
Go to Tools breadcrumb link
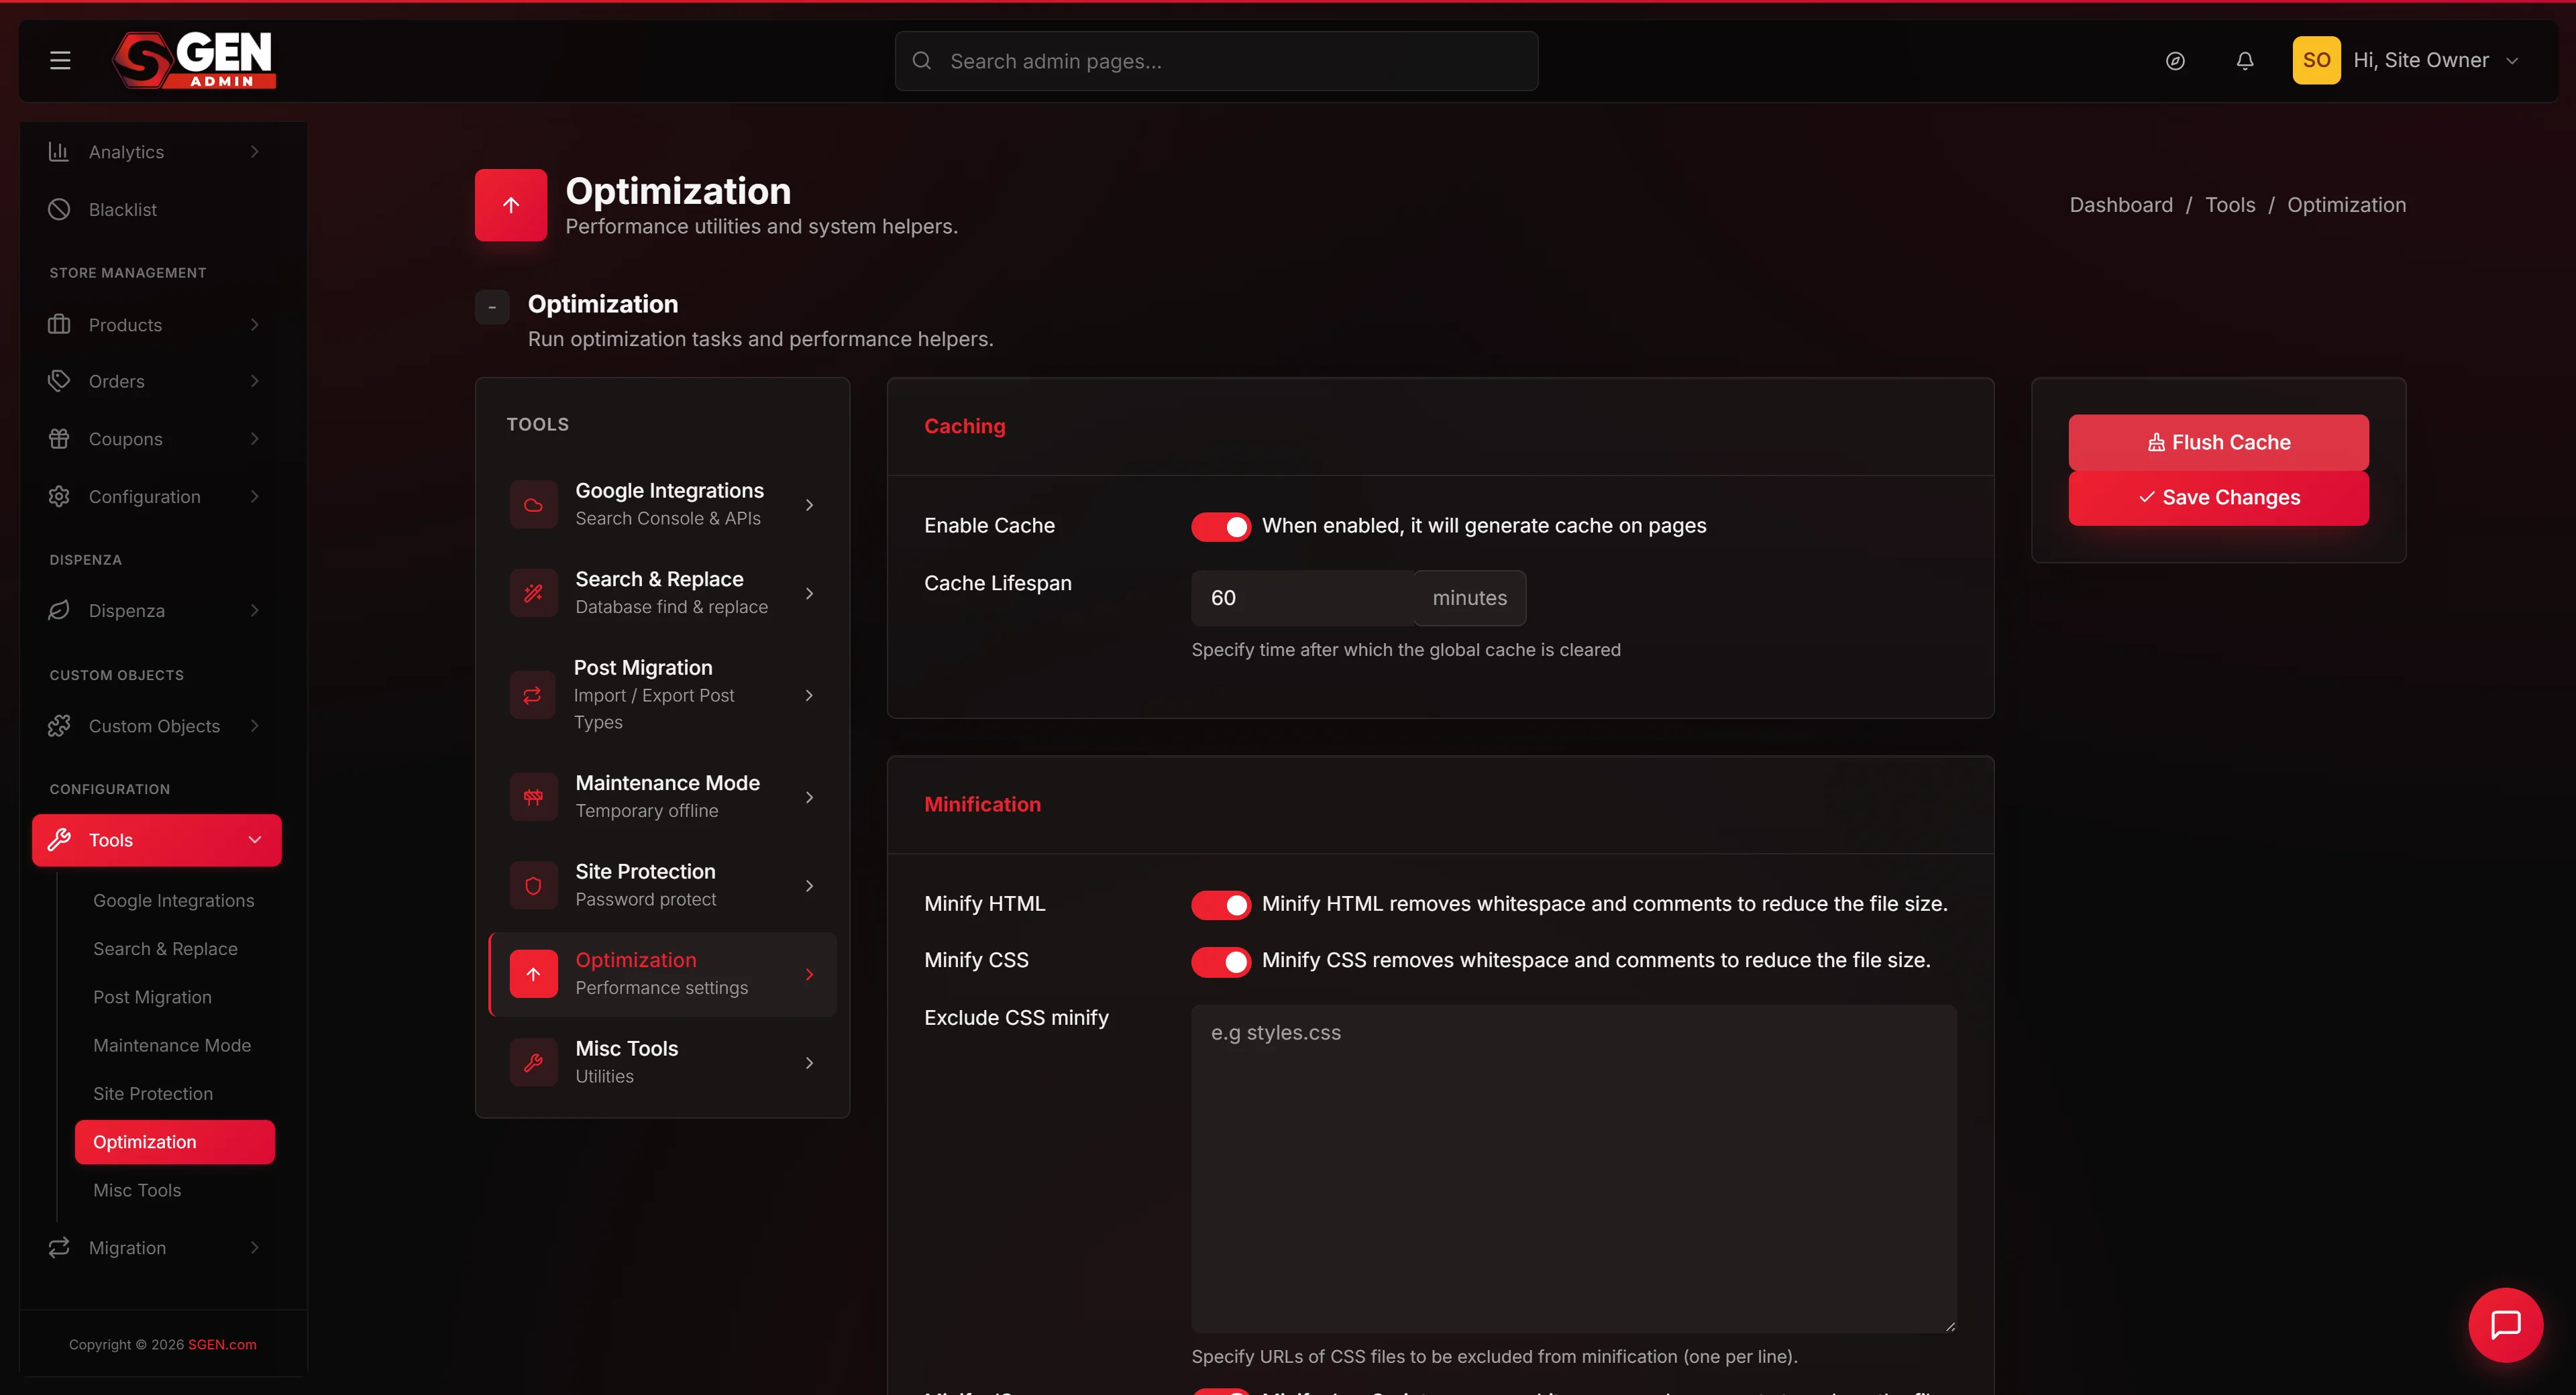click(2230, 205)
